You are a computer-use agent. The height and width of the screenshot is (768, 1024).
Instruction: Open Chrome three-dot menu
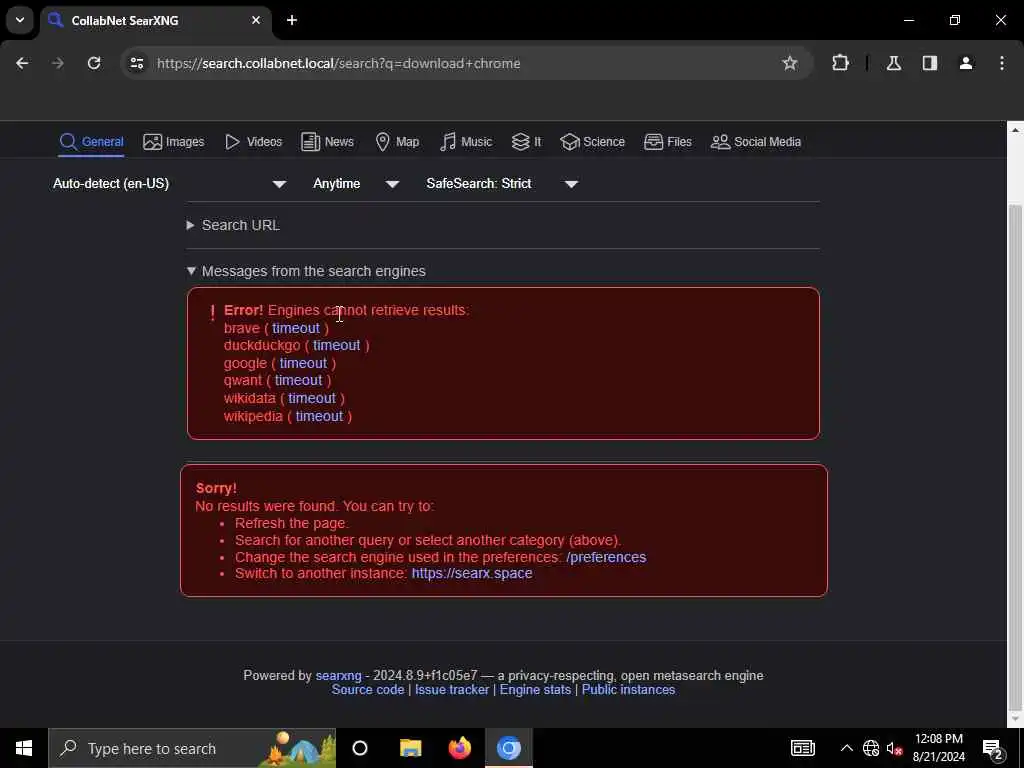(x=1001, y=63)
